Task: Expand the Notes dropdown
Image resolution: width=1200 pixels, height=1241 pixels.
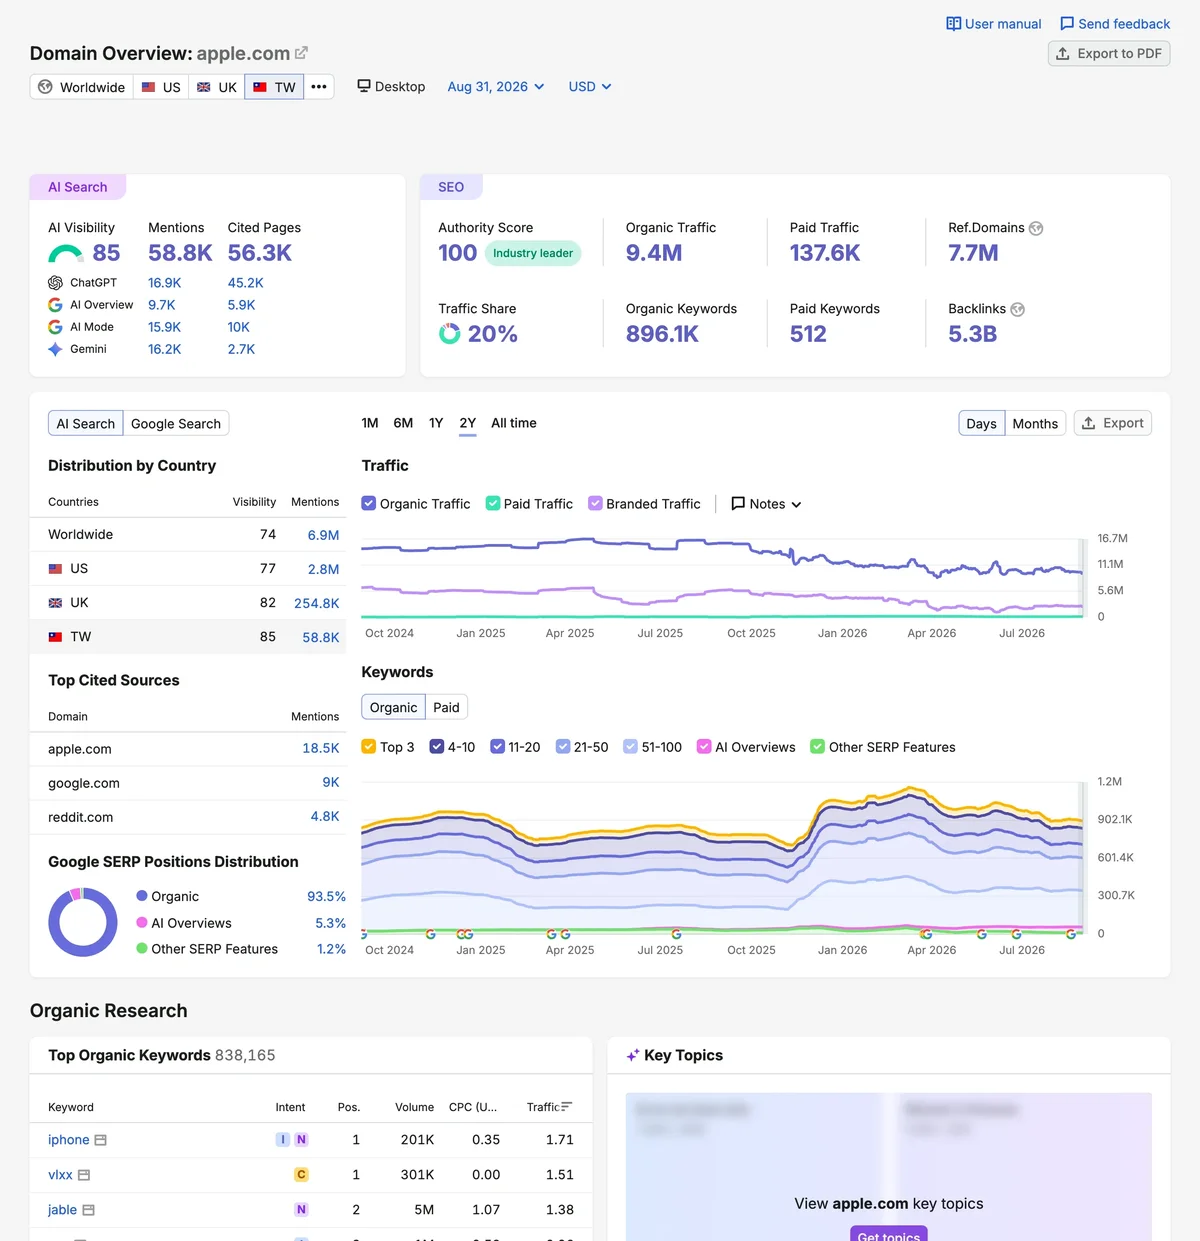Action: pyautogui.click(x=767, y=504)
